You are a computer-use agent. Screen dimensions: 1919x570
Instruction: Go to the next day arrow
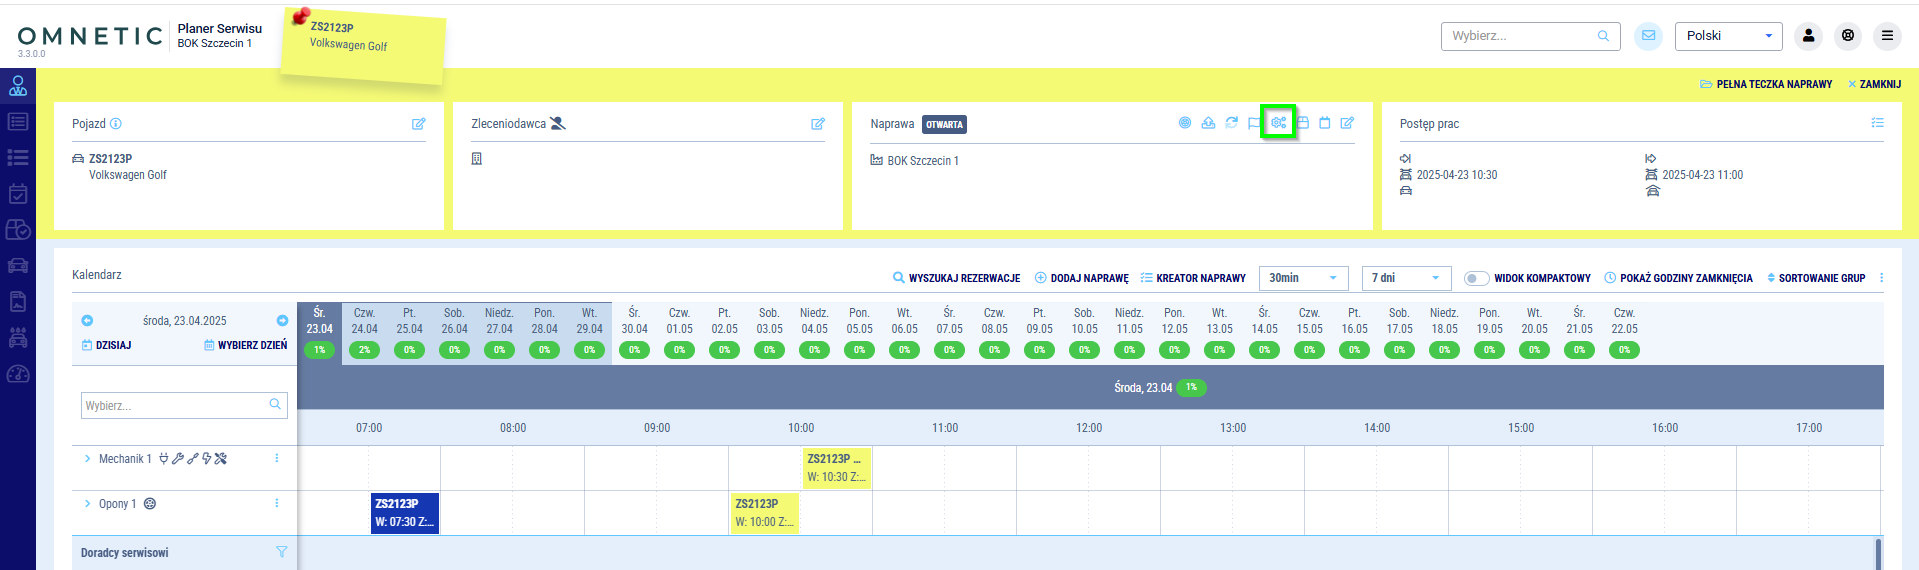pos(282,321)
